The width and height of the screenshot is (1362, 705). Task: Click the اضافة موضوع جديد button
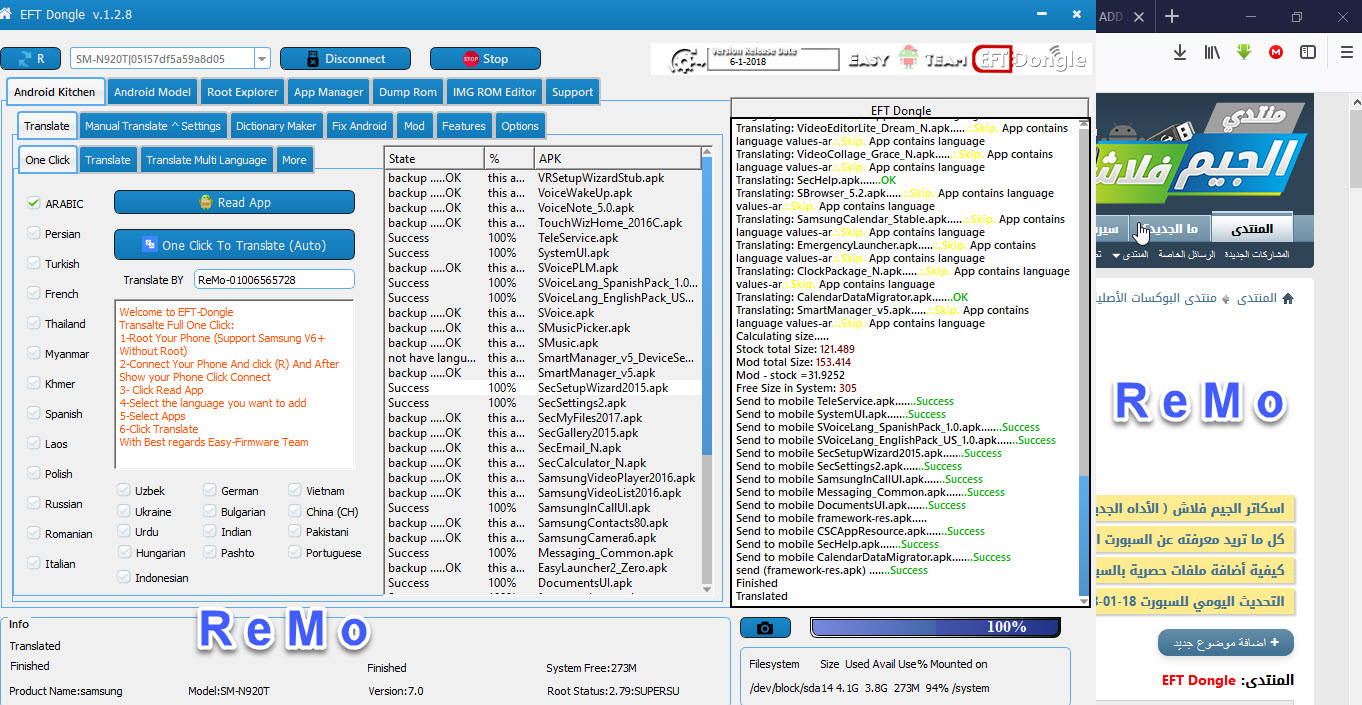click(1225, 642)
